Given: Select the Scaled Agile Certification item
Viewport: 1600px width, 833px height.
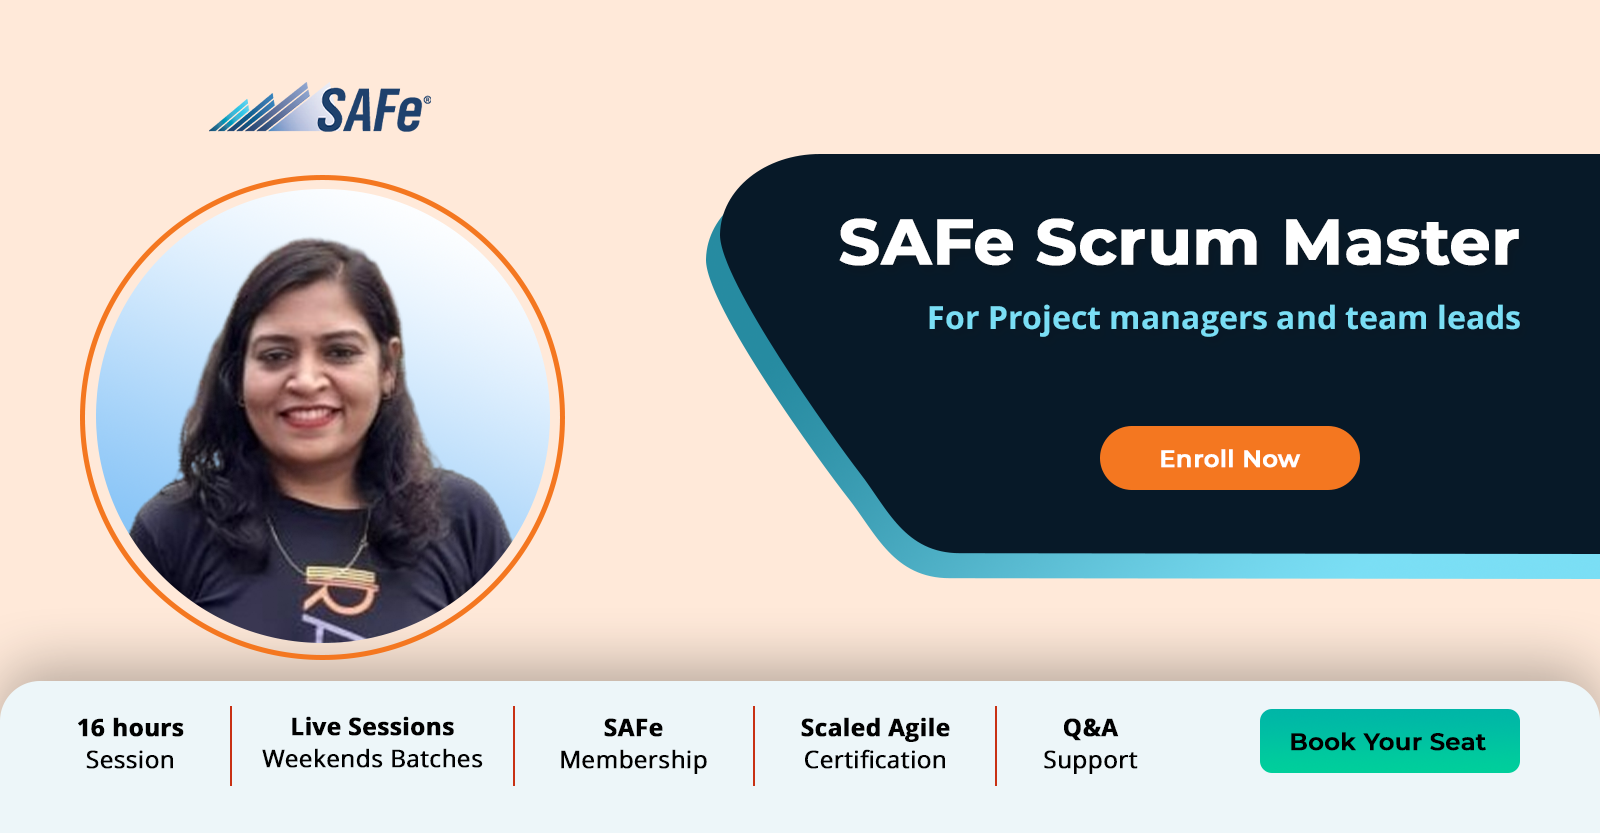Looking at the screenshot, I should pos(875,743).
